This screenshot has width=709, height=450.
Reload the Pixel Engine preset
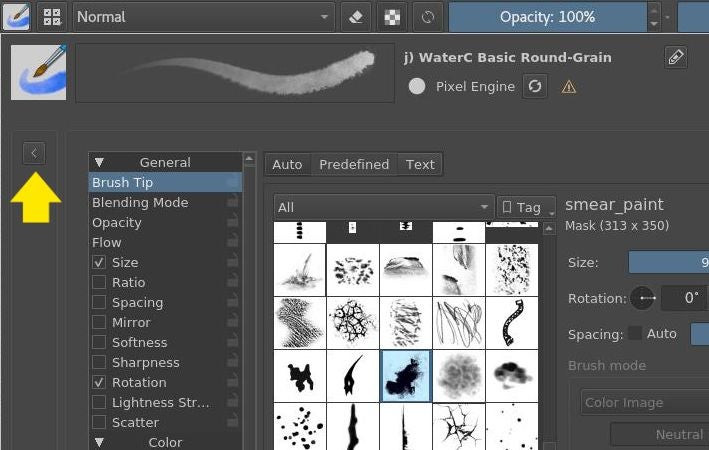(x=535, y=87)
